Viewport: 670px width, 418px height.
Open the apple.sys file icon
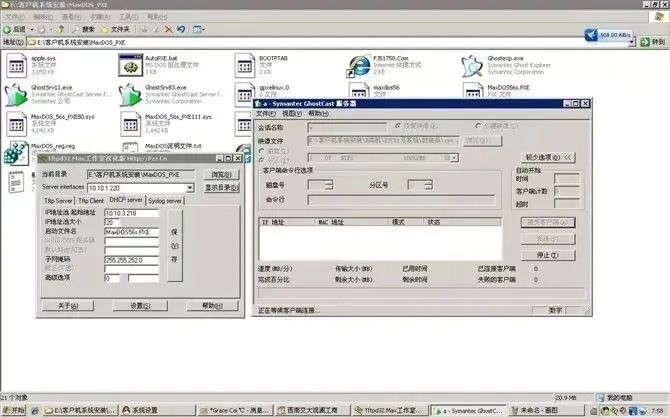pos(16,65)
